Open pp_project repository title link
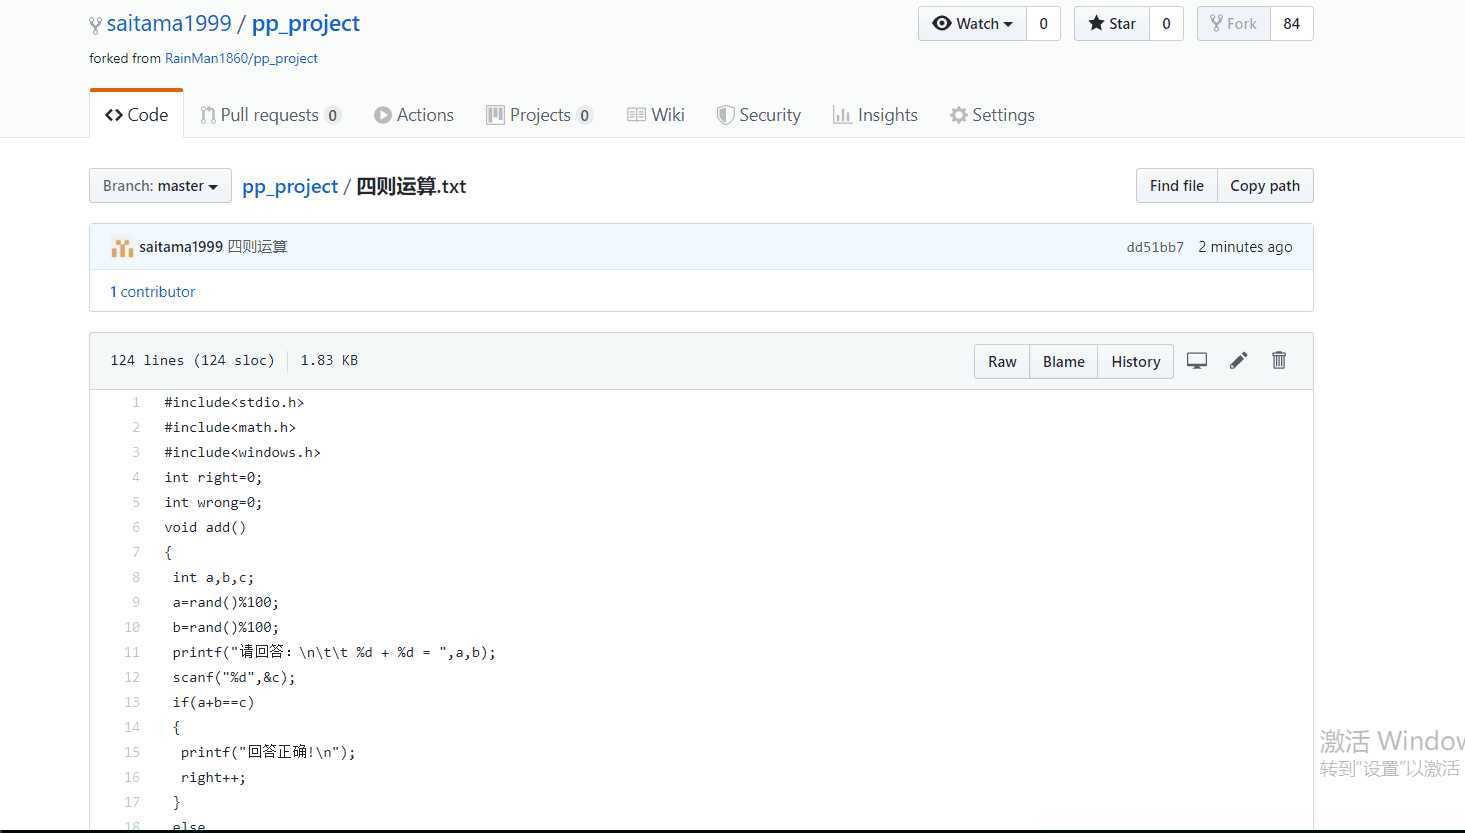 (x=305, y=23)
